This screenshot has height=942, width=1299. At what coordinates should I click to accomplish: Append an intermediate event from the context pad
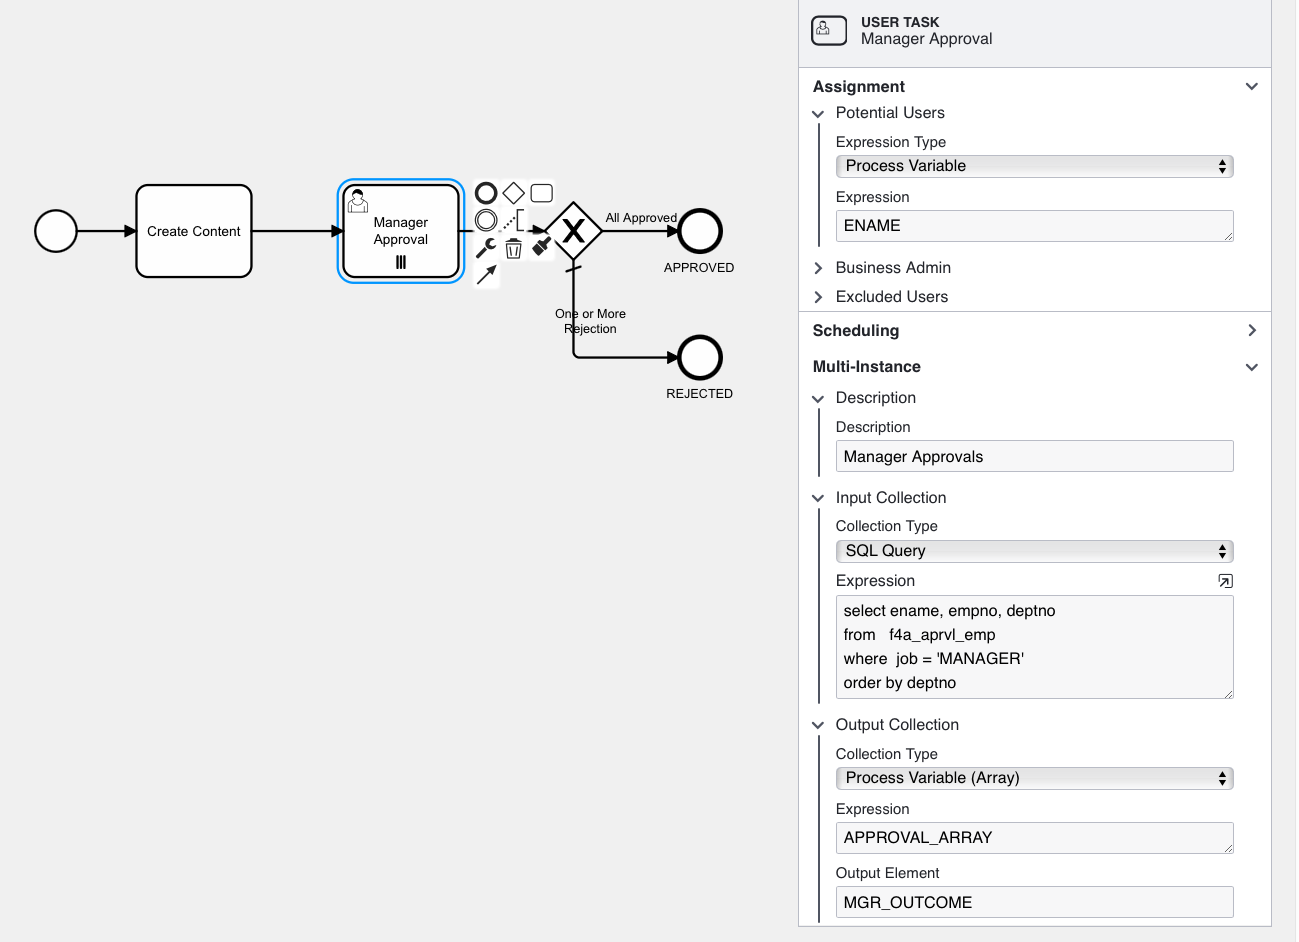coord(486,220)
